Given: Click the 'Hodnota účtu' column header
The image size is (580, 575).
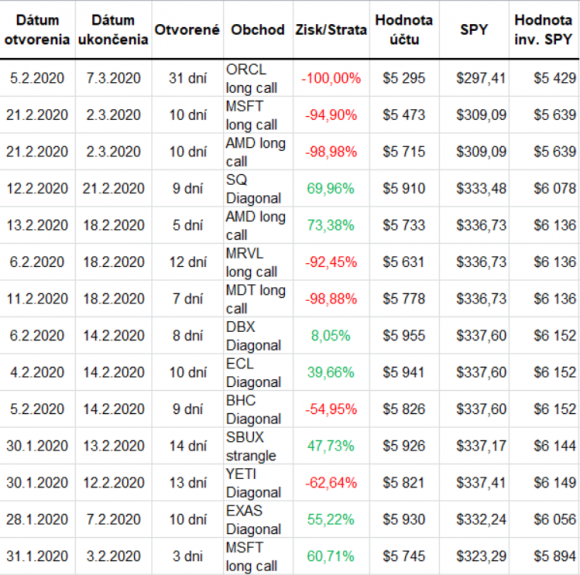Looking at the screenshot, I should (x=404, y=30).
